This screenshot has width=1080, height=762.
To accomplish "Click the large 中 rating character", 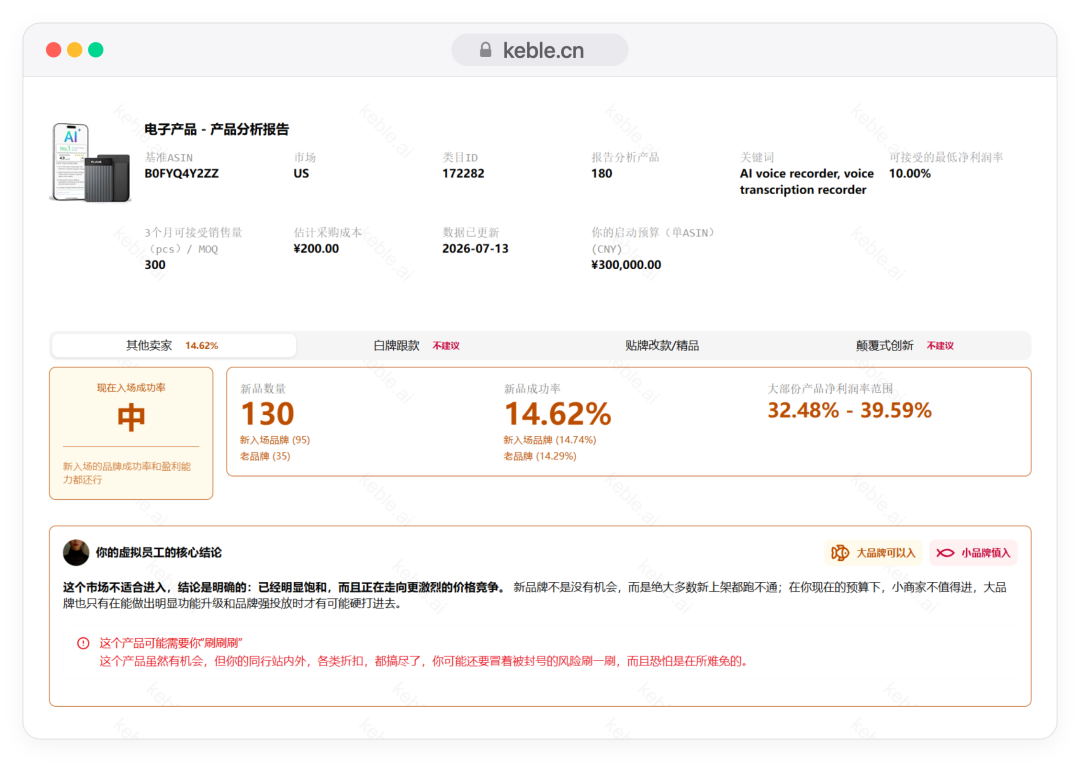I will [x=131, y=418].
